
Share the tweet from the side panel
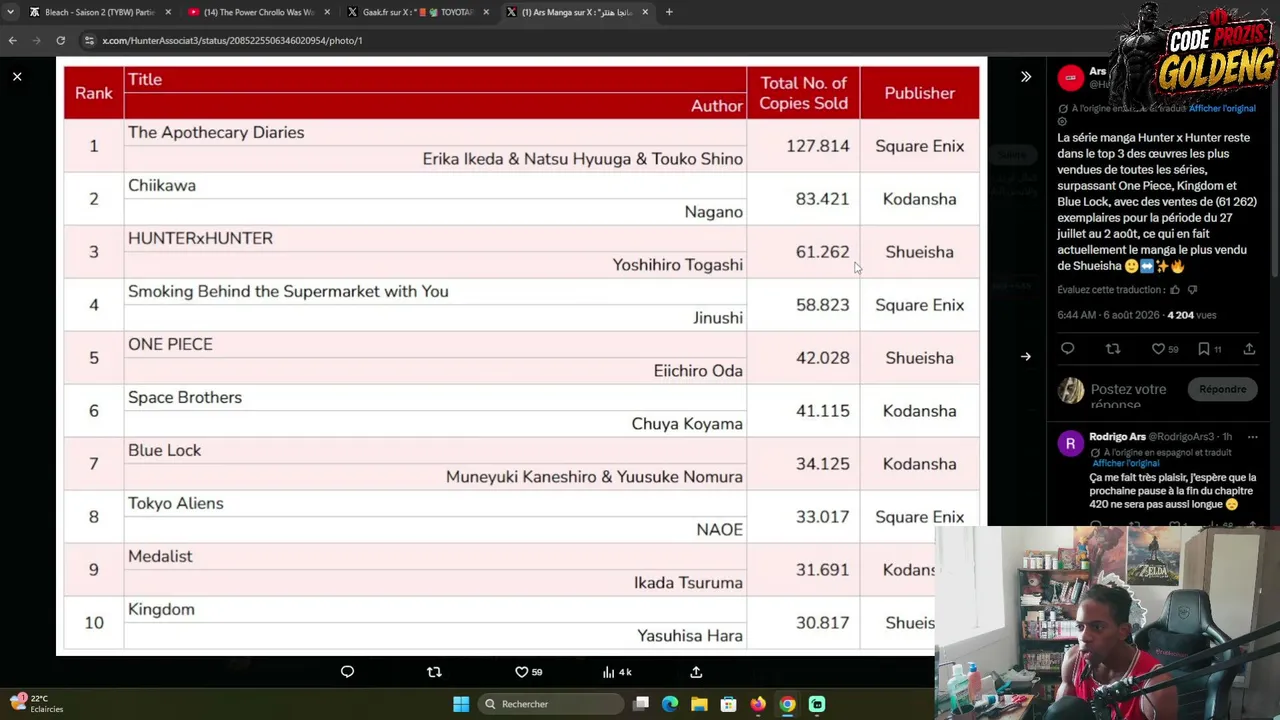click(x=1249, y=349)
